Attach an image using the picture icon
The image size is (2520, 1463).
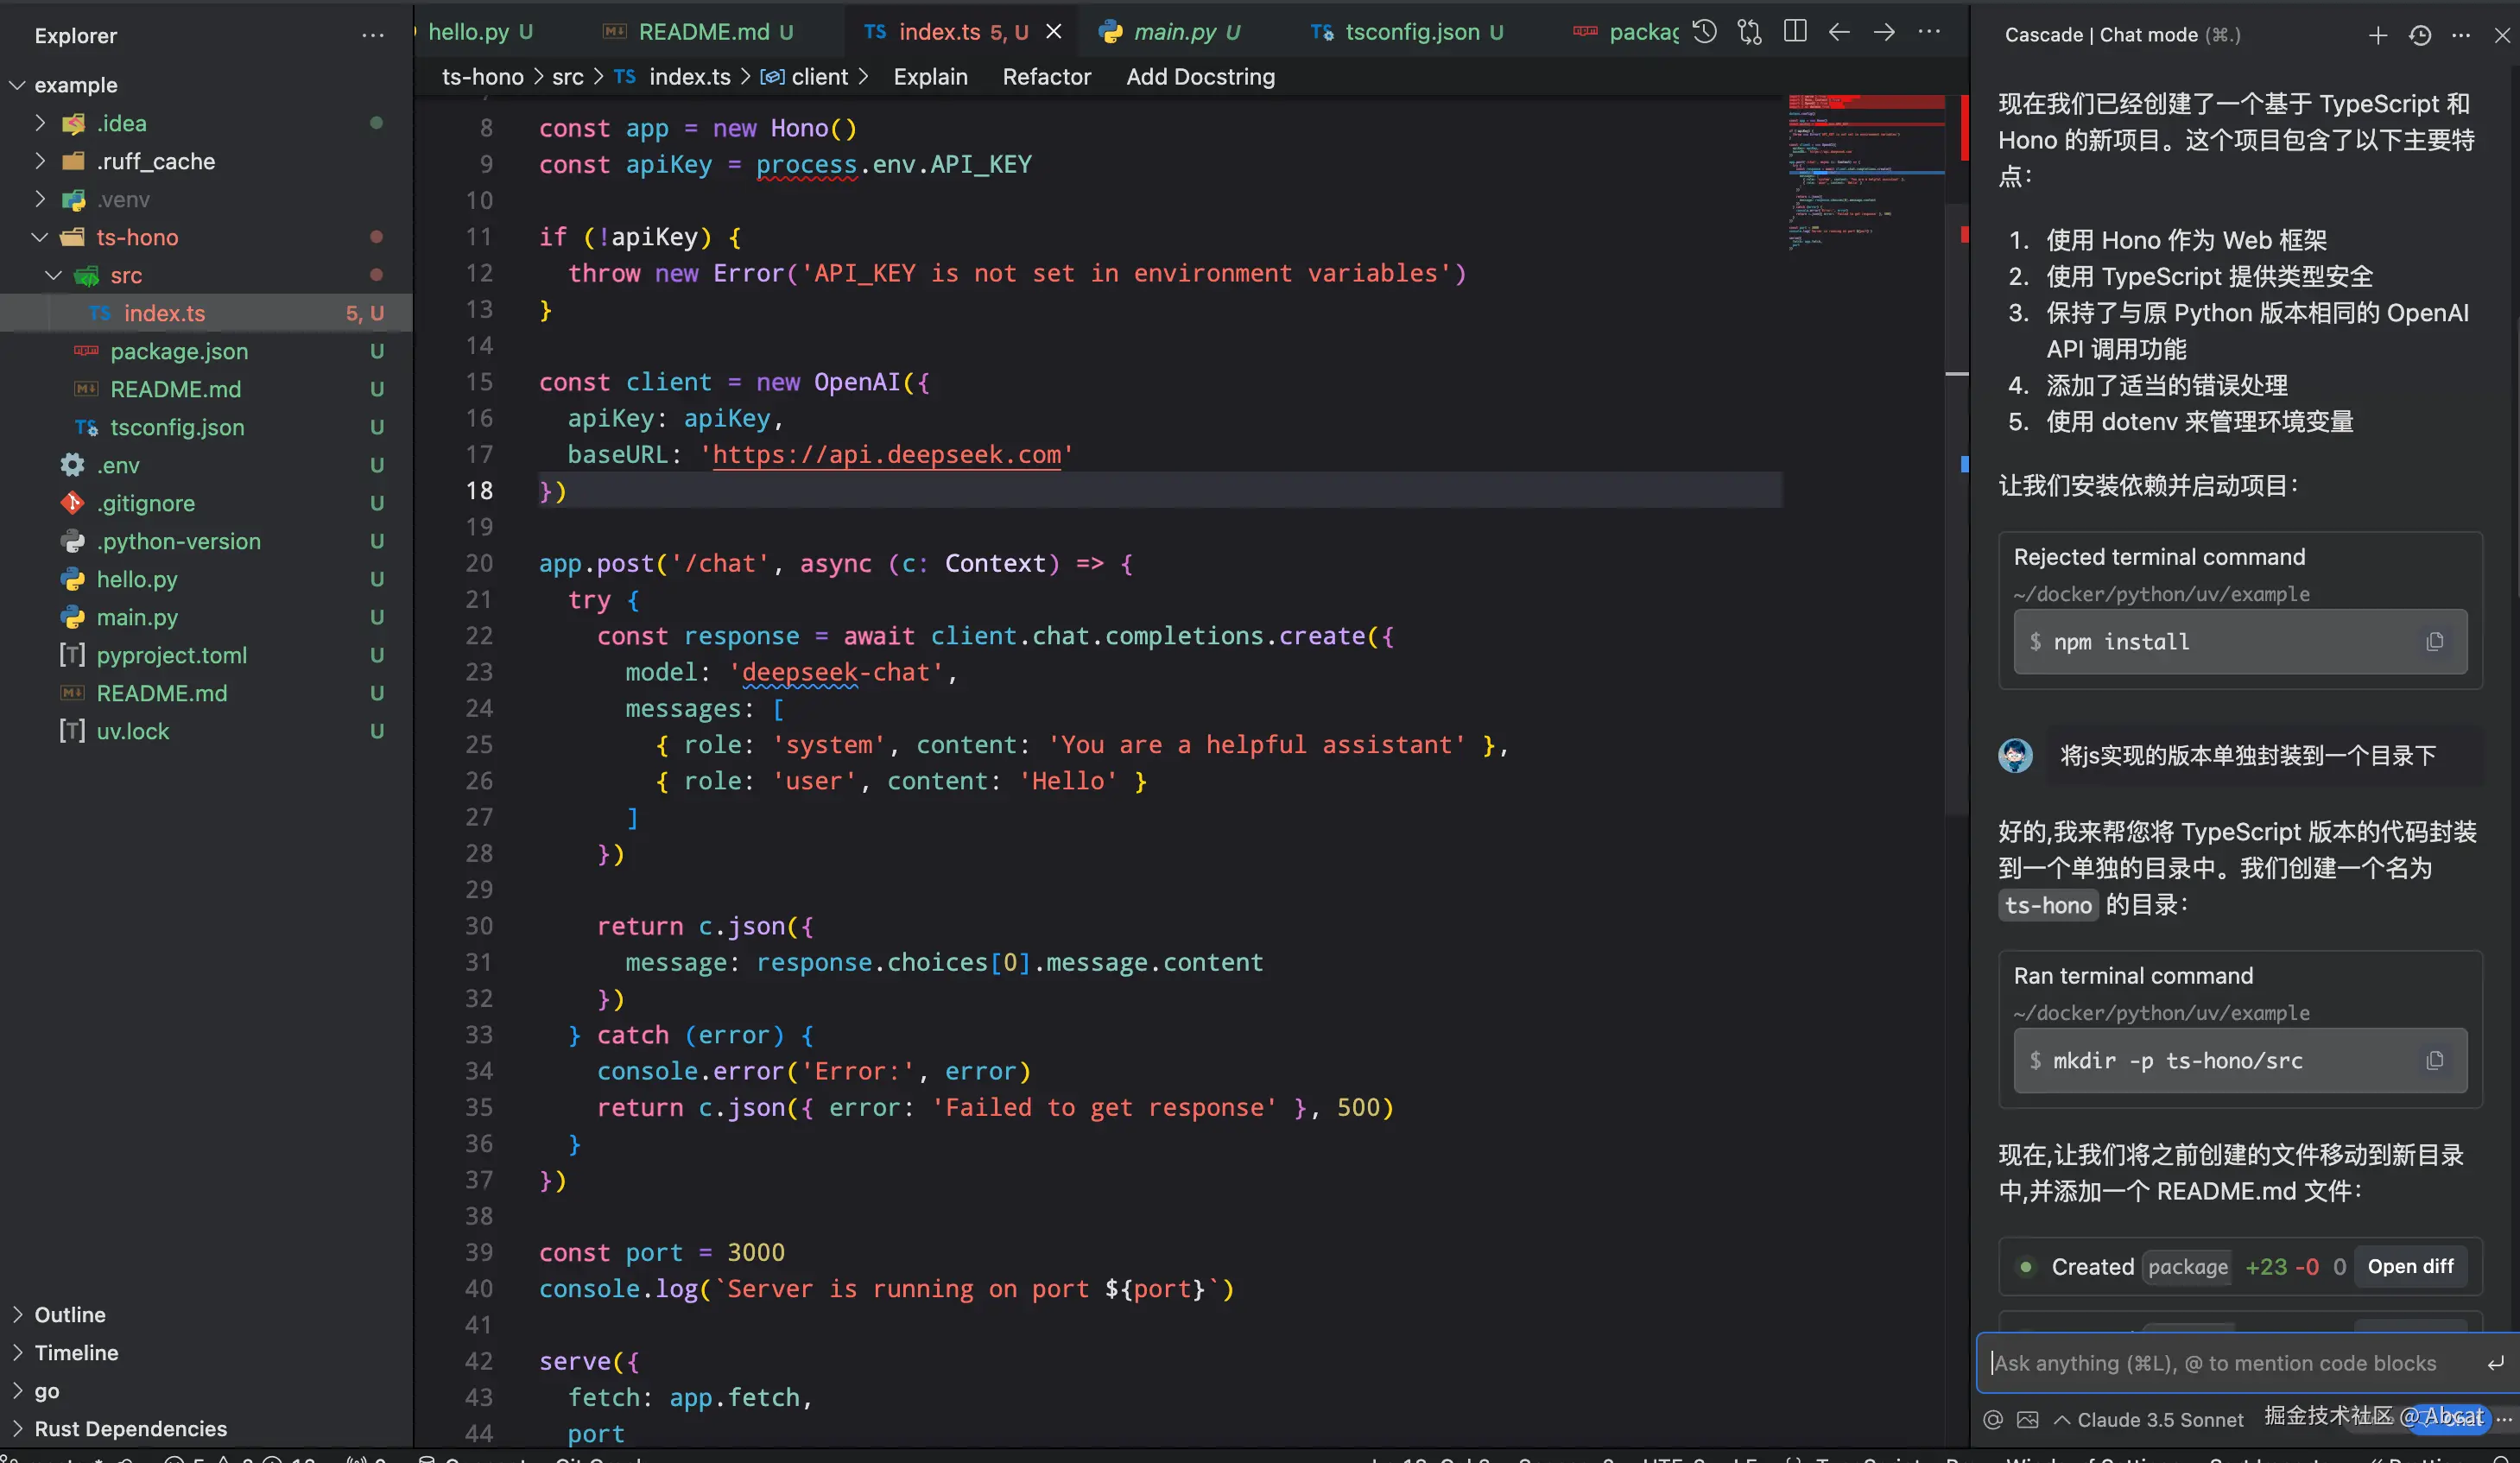2027,1420
